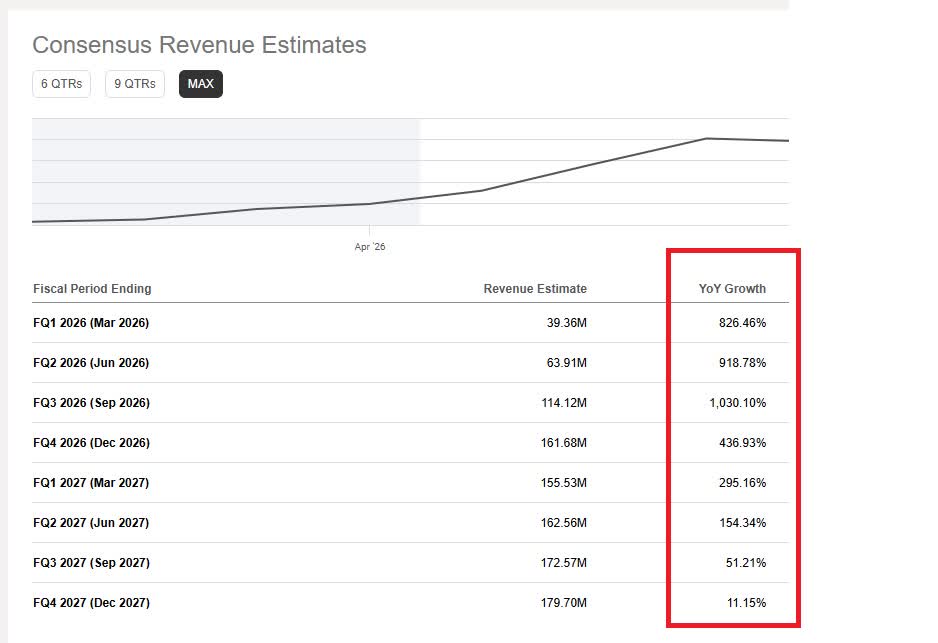The width and height of the screenshot is (938, 643).
Task: Click the FQ4 2026 (Dec 2026) row label
Action: click(92, 443)
